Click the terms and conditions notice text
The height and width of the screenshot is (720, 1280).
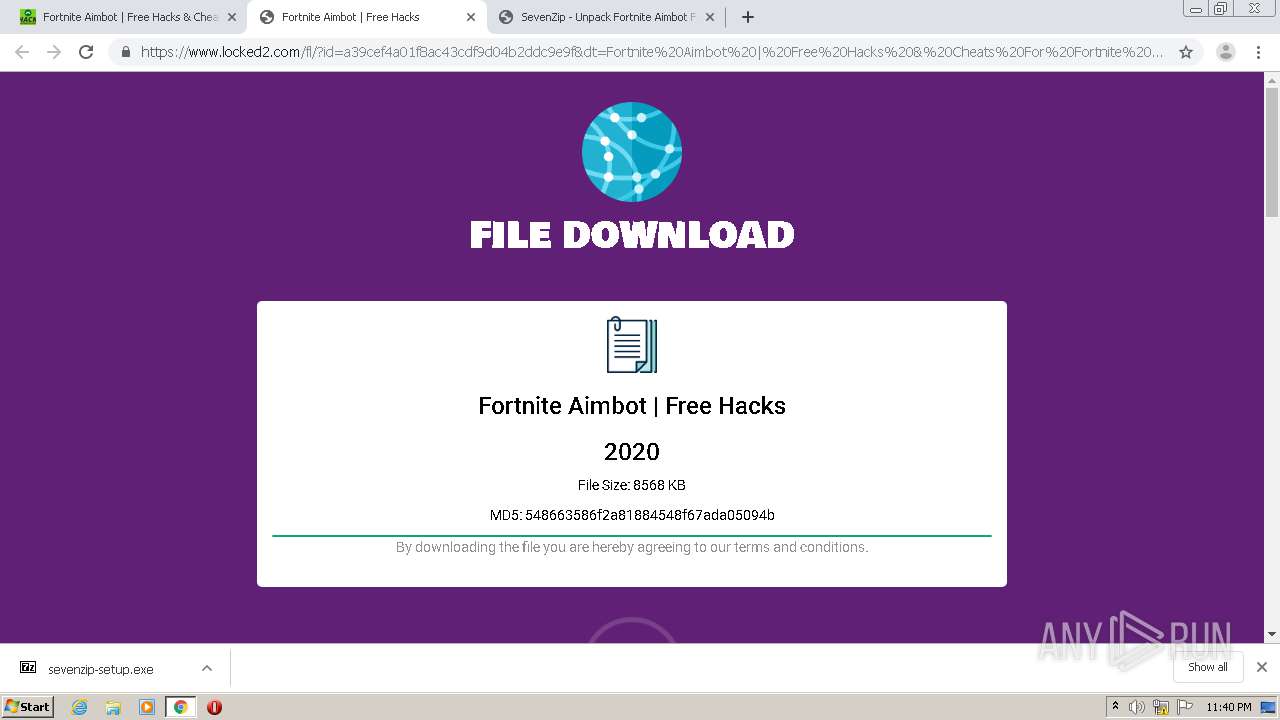(632, 547)
